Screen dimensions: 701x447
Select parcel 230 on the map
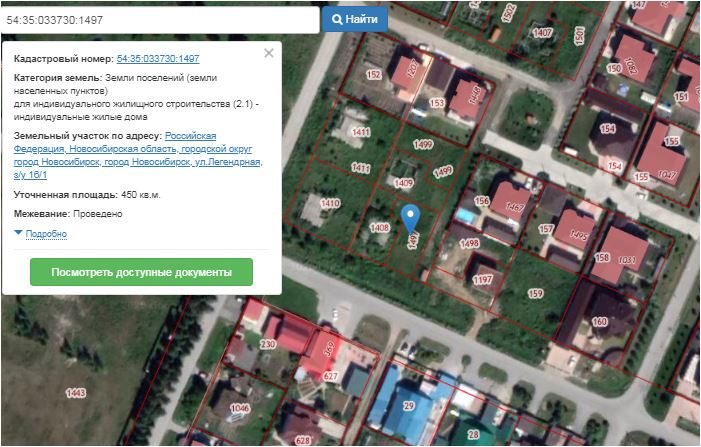tap(268, 344)
